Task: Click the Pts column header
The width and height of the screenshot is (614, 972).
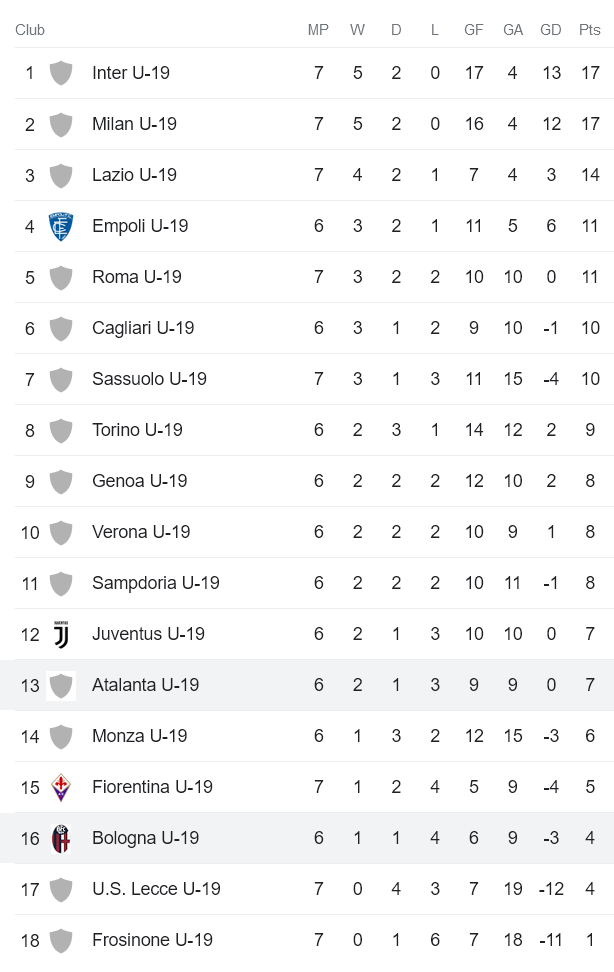Action: [x=590, y=30]
